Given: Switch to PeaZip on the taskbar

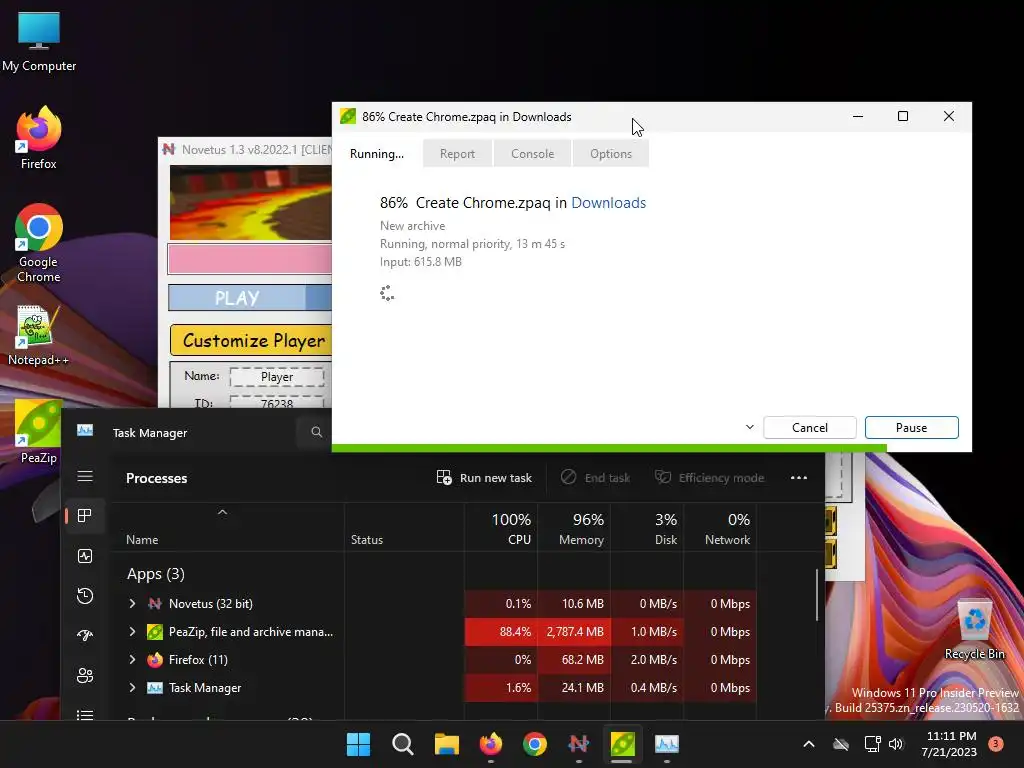Looking at the screenshot, I should click(x=622, y=744).
